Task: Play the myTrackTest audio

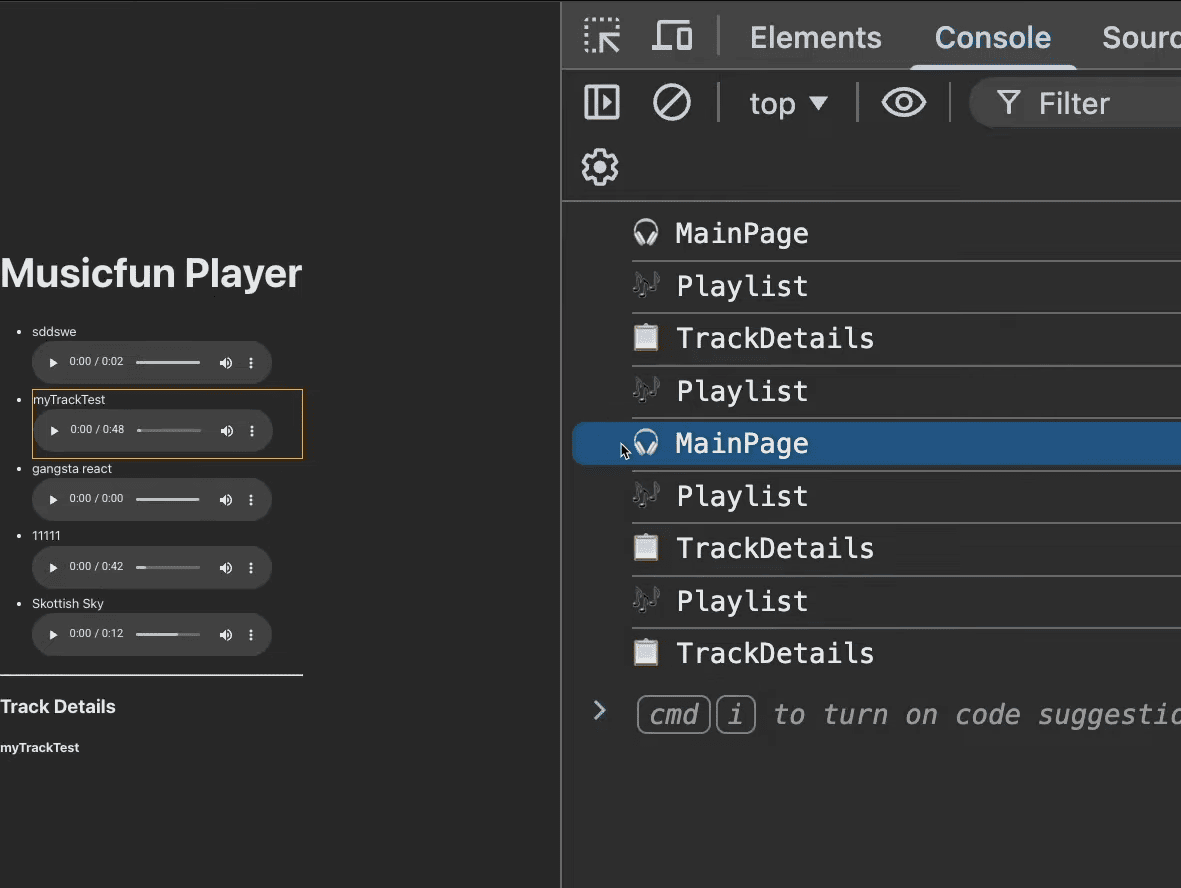Action: 55,431
